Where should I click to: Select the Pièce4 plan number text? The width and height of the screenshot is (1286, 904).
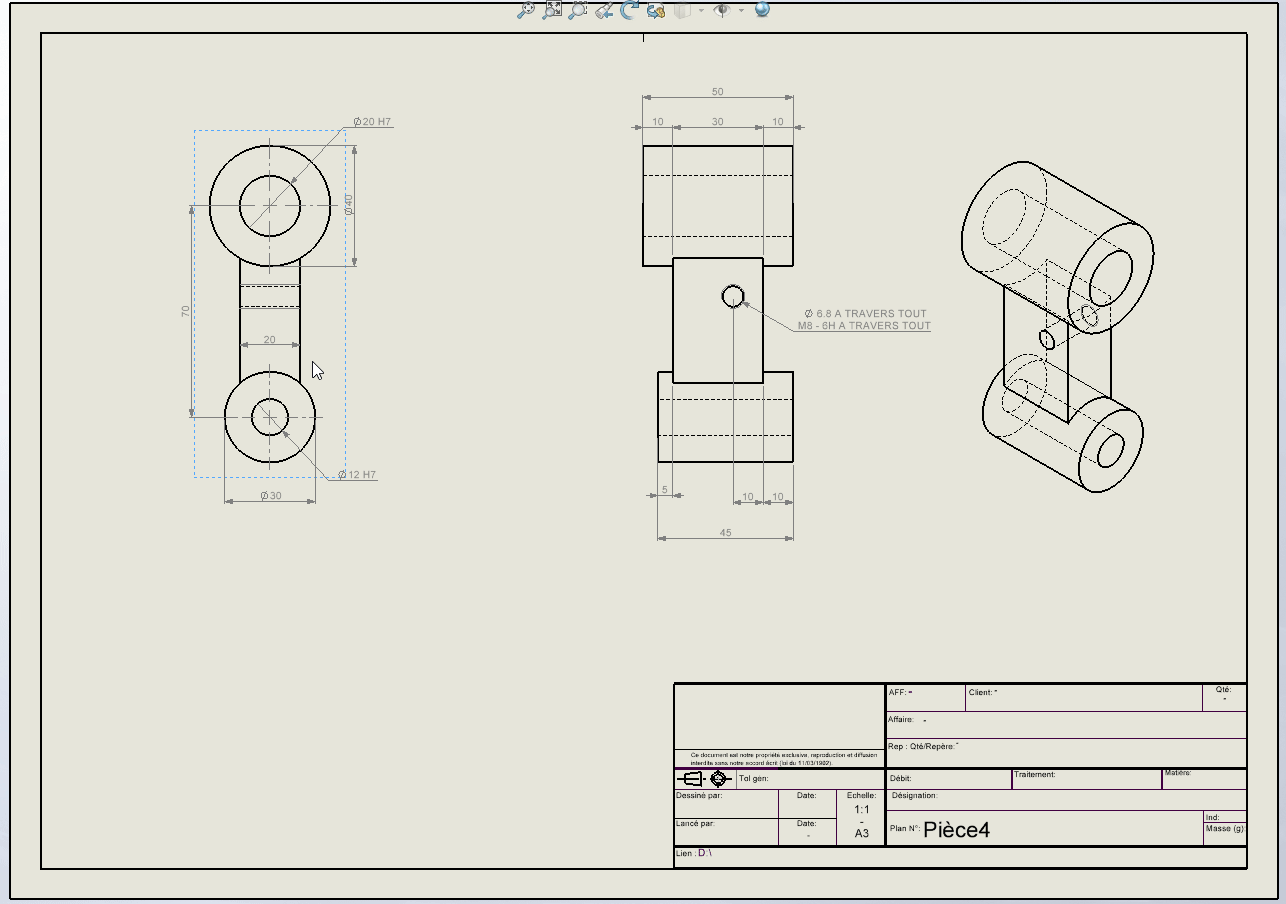point(956,830)
